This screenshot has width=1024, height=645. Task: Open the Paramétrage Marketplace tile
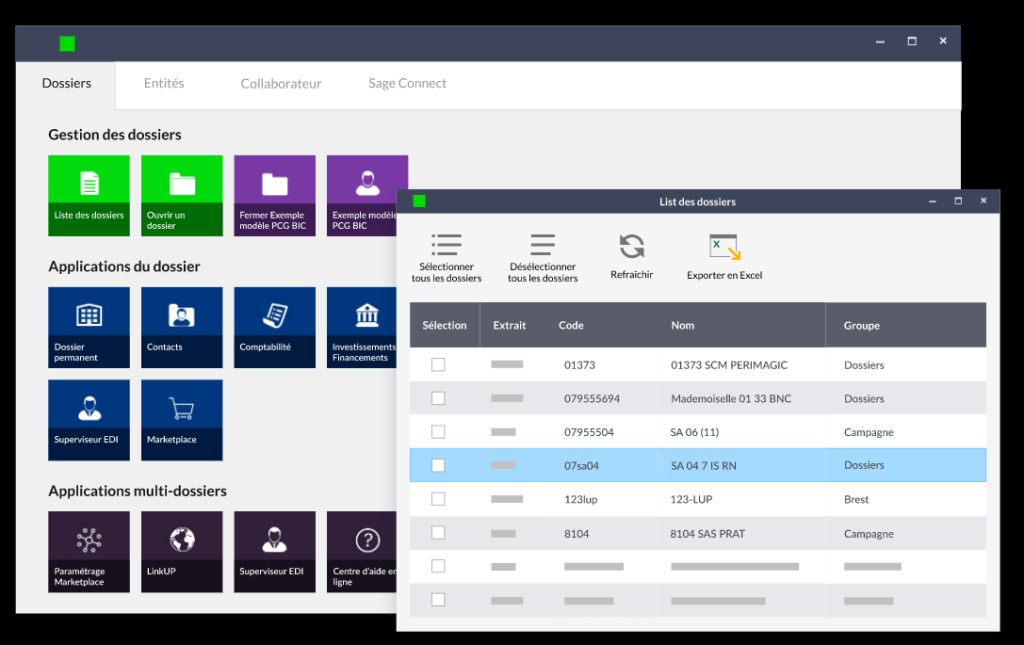click(89, 552)
